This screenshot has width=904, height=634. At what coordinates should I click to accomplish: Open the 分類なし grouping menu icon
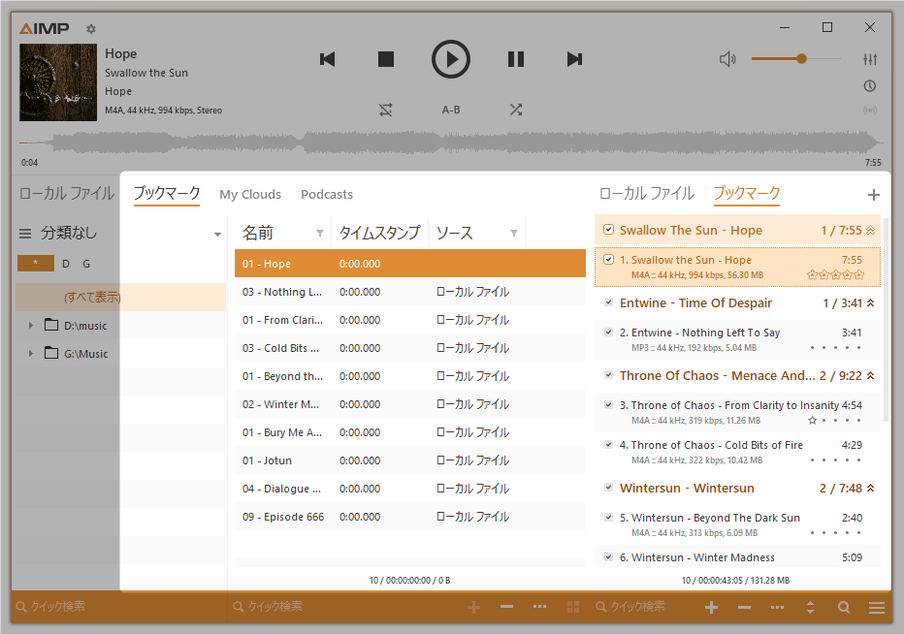[25, 233]
